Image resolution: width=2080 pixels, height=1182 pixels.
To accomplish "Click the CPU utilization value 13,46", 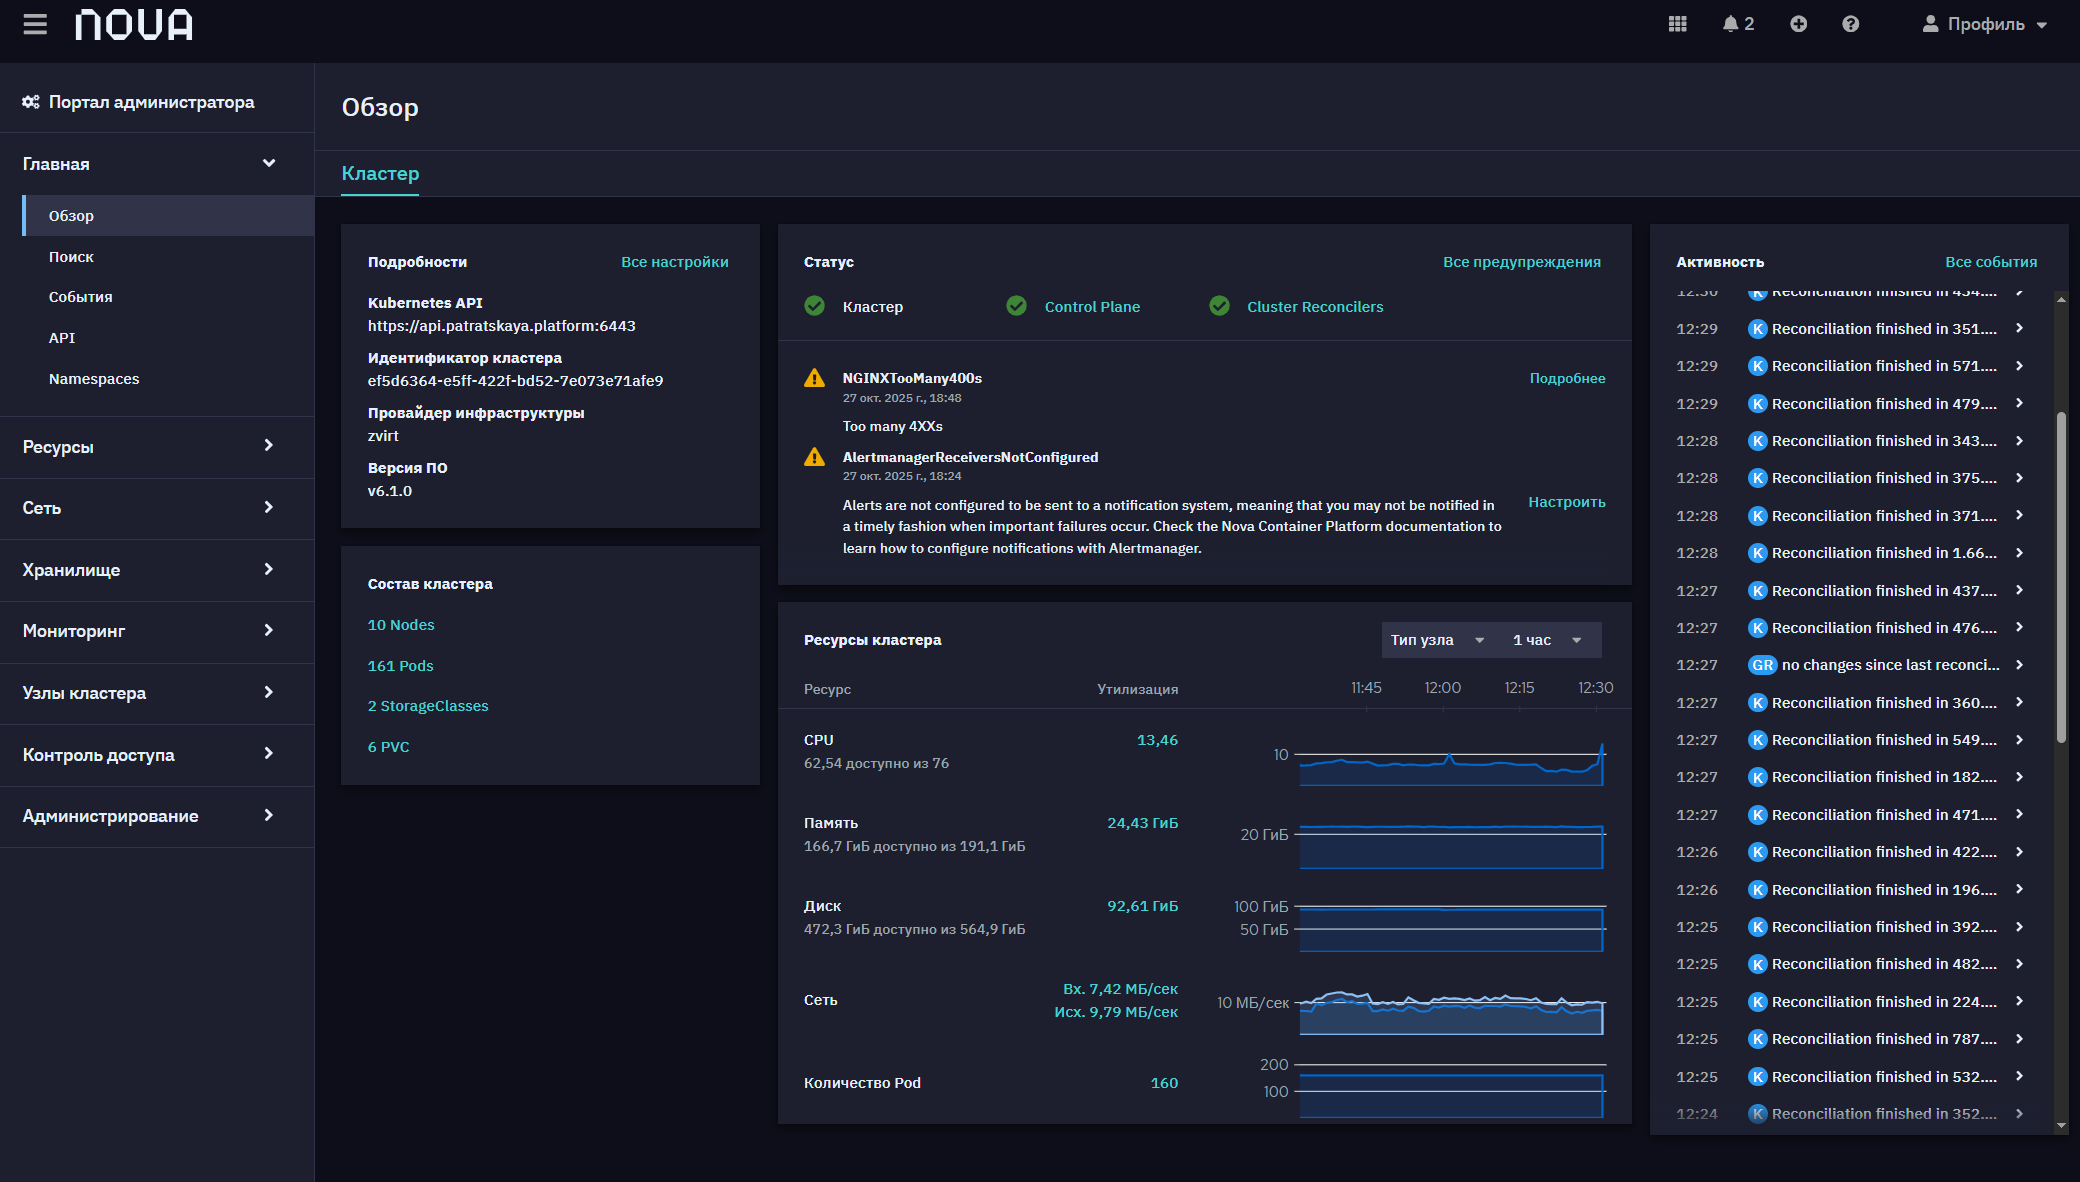I will point(1157,740).
